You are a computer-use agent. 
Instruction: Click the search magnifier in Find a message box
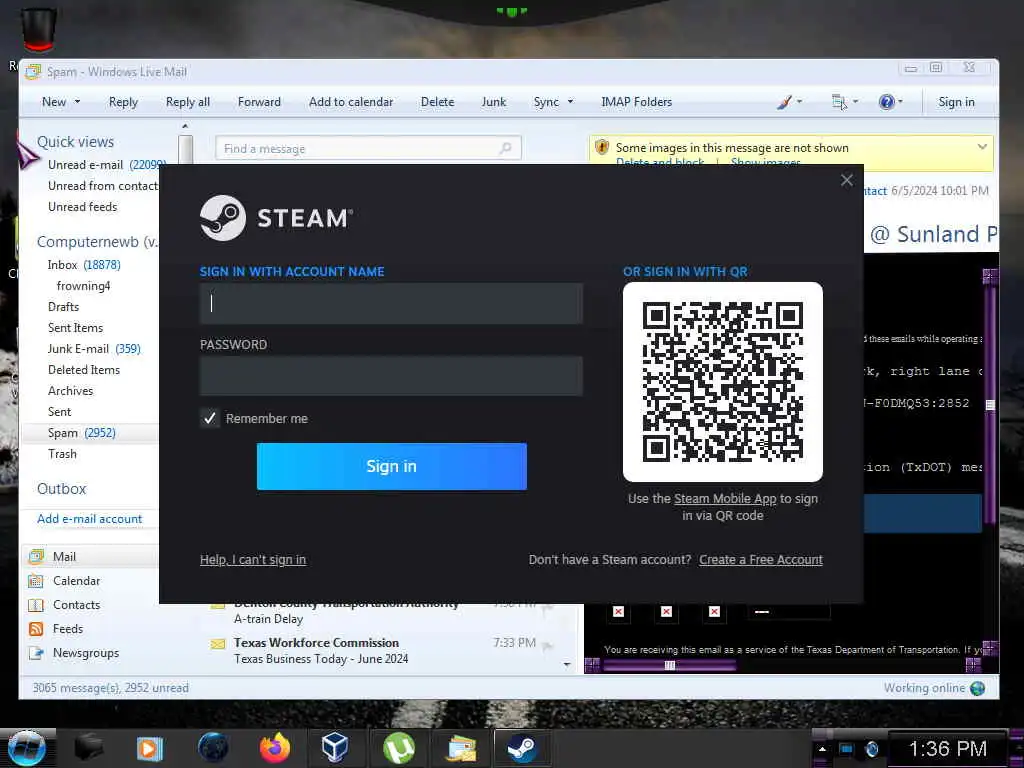coord(505,148)
